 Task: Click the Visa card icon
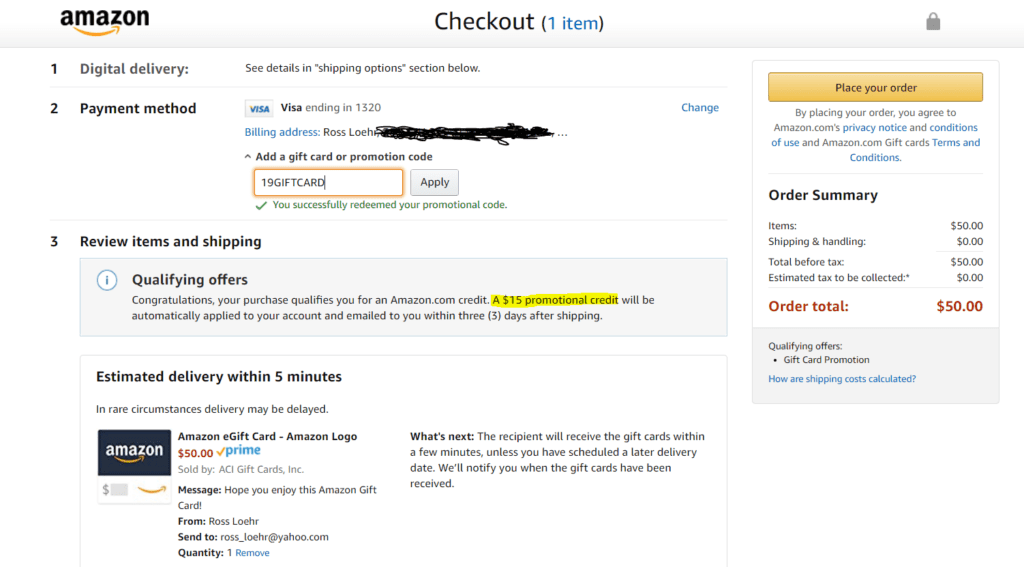[x=259, y=108]
